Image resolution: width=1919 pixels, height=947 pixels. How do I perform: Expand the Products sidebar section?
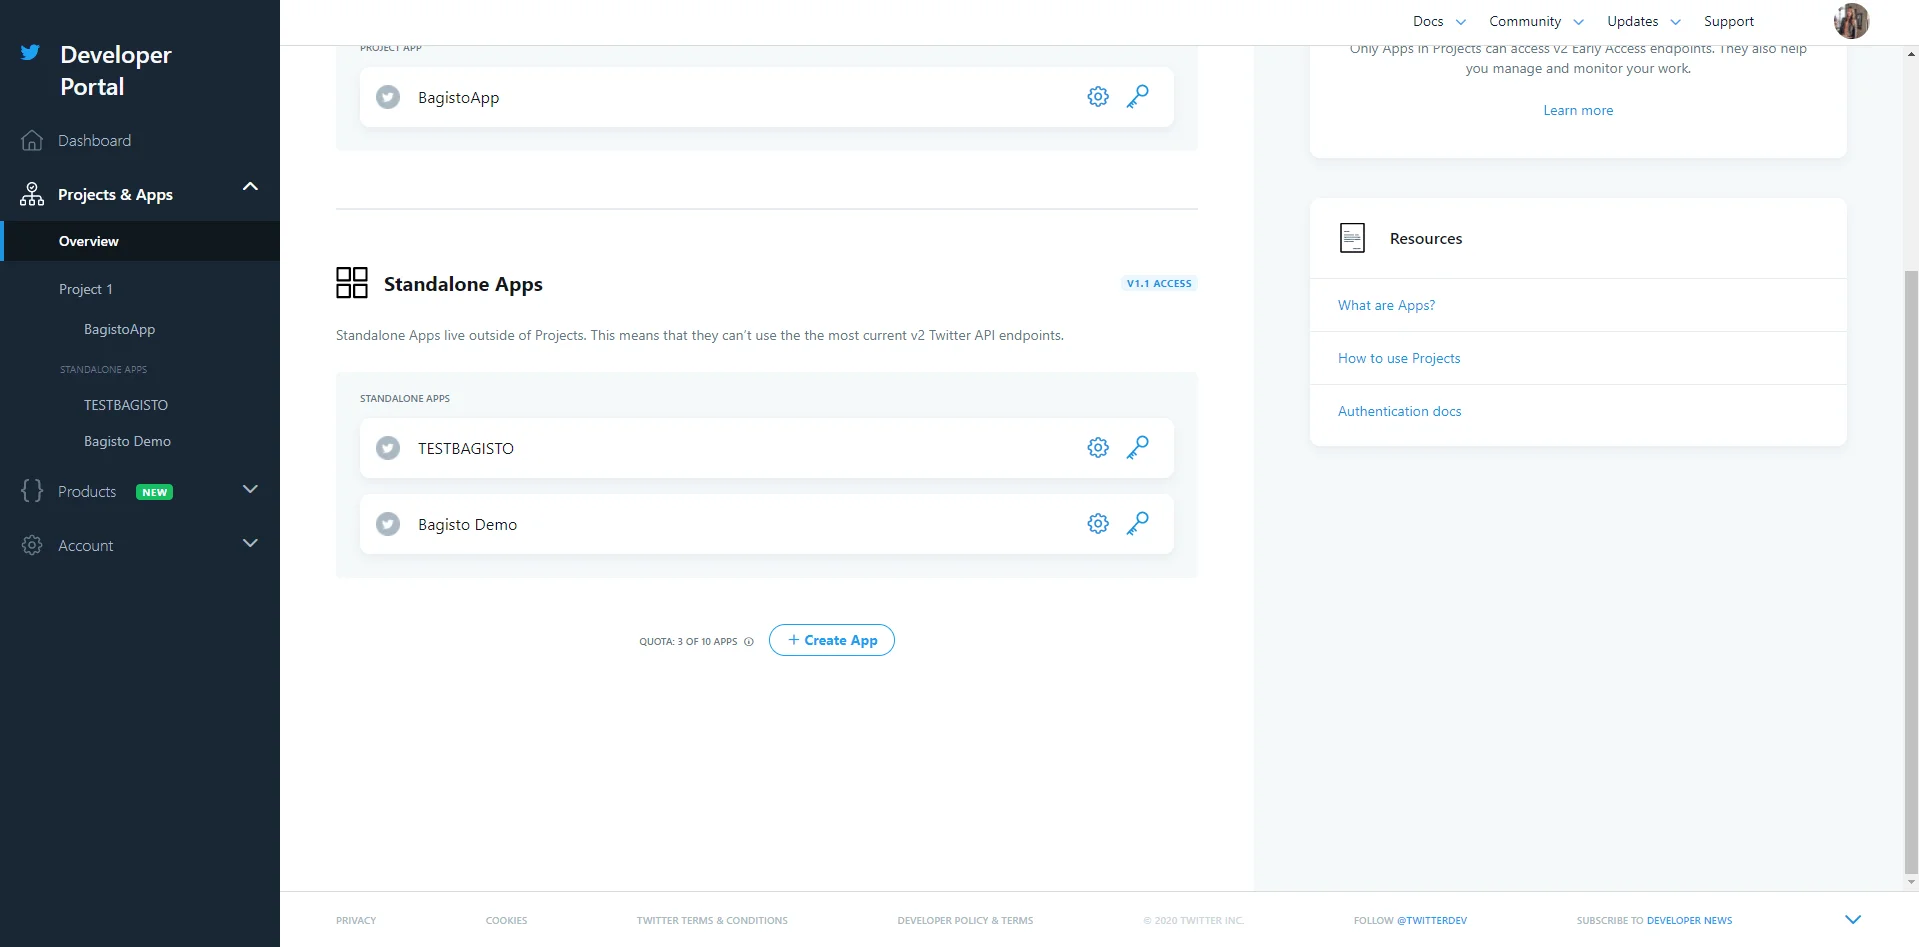click(250, 489)
